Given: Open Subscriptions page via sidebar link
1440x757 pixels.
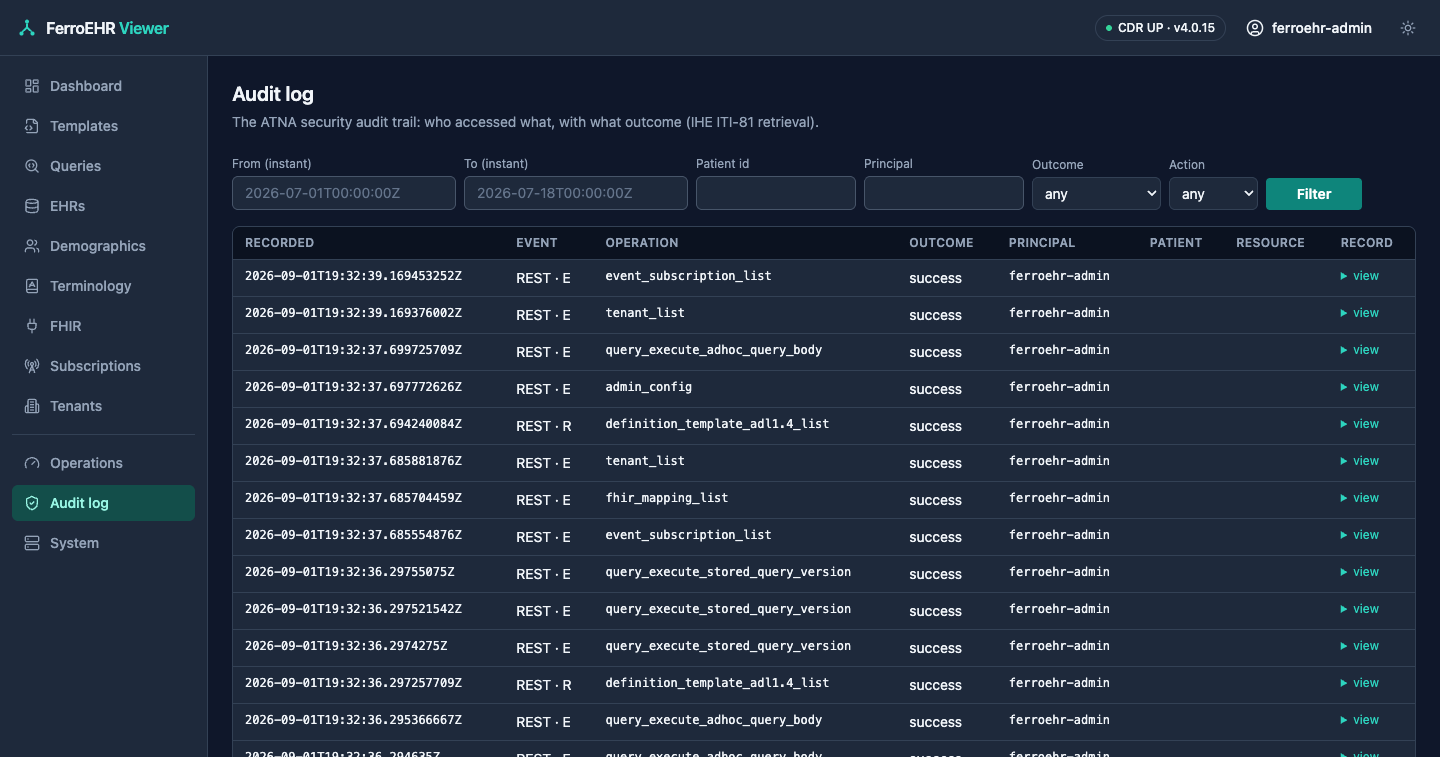Looking at the screenshot, I should click(x=103, y=366).
